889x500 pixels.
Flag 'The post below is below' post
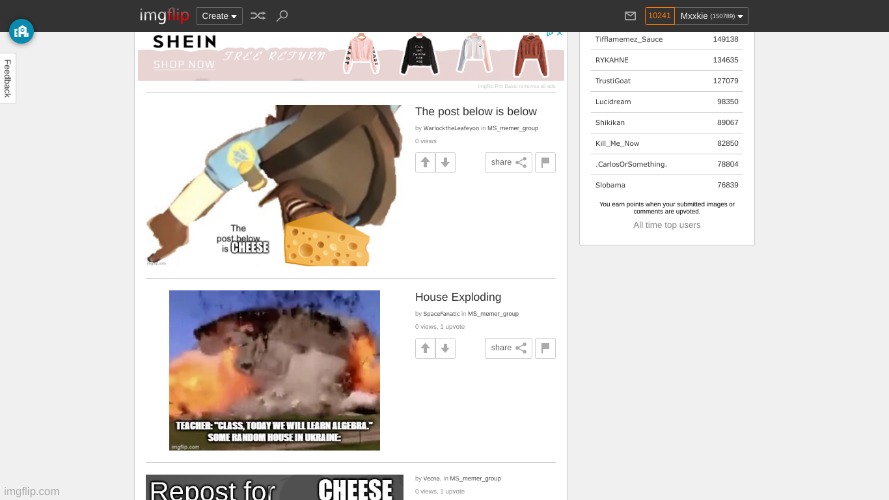(545, 163)
